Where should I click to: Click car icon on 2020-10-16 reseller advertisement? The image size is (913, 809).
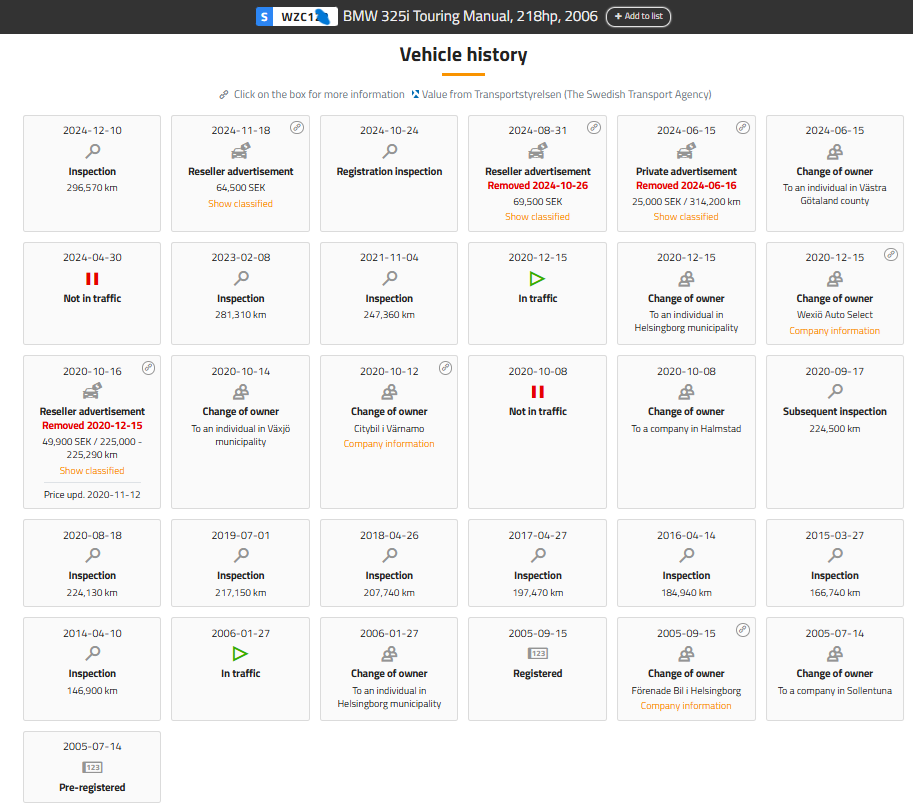[92, 391]
